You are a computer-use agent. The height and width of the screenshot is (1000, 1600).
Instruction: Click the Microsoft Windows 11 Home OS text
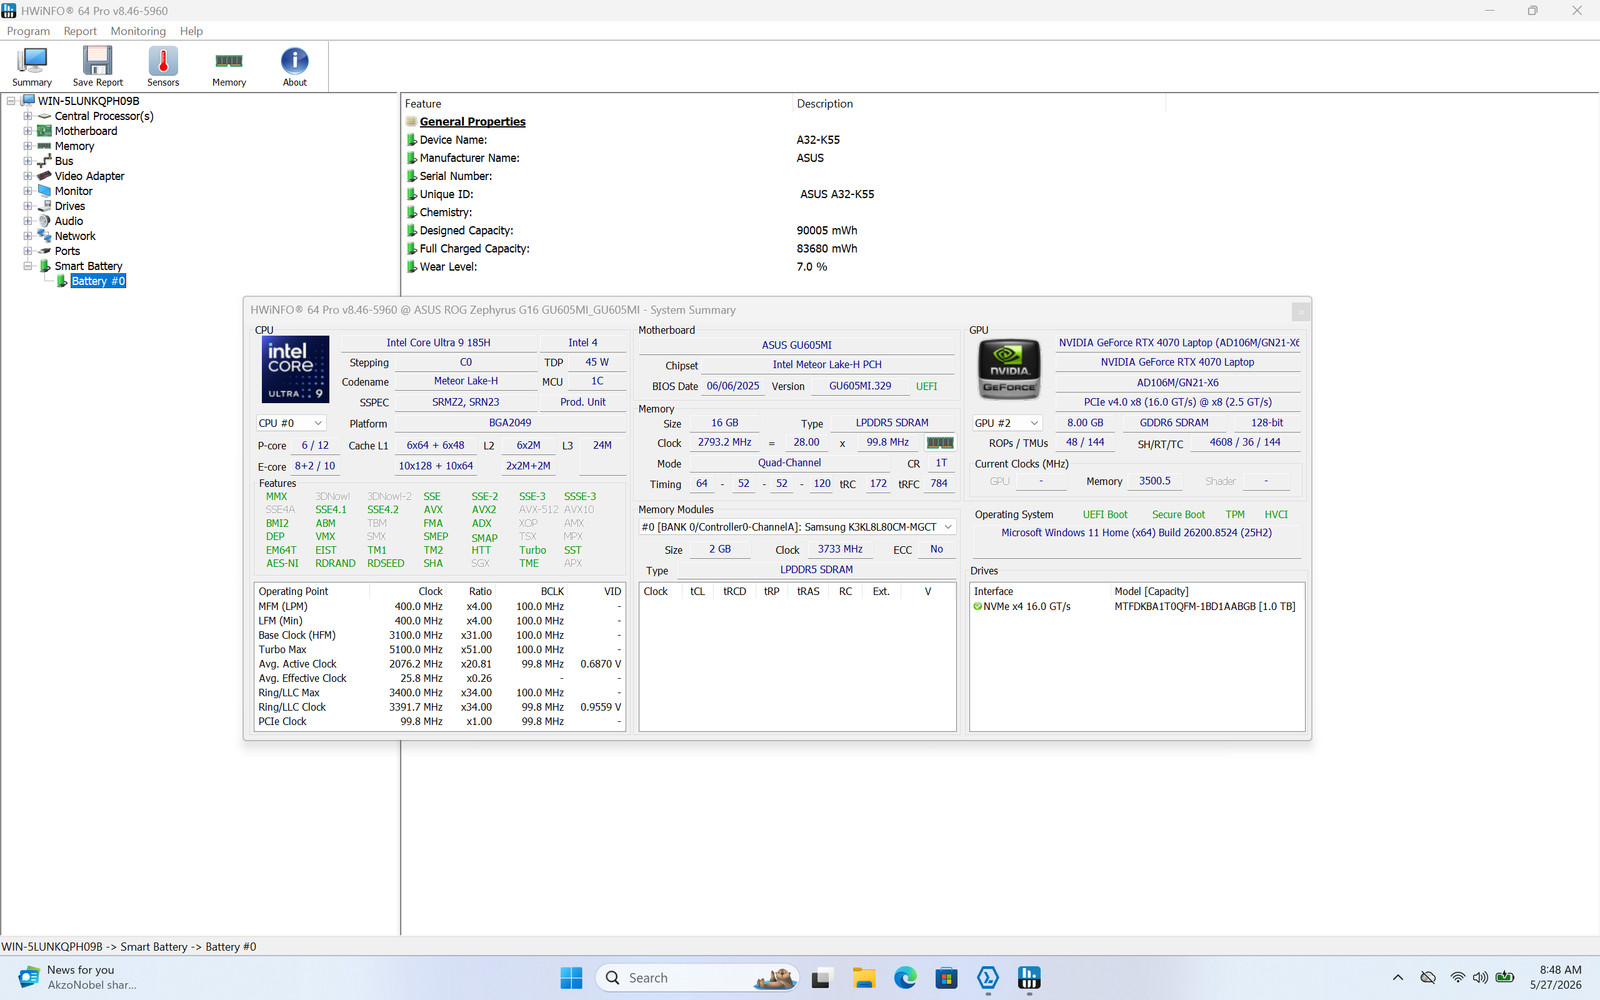[x=1136, y=533]
